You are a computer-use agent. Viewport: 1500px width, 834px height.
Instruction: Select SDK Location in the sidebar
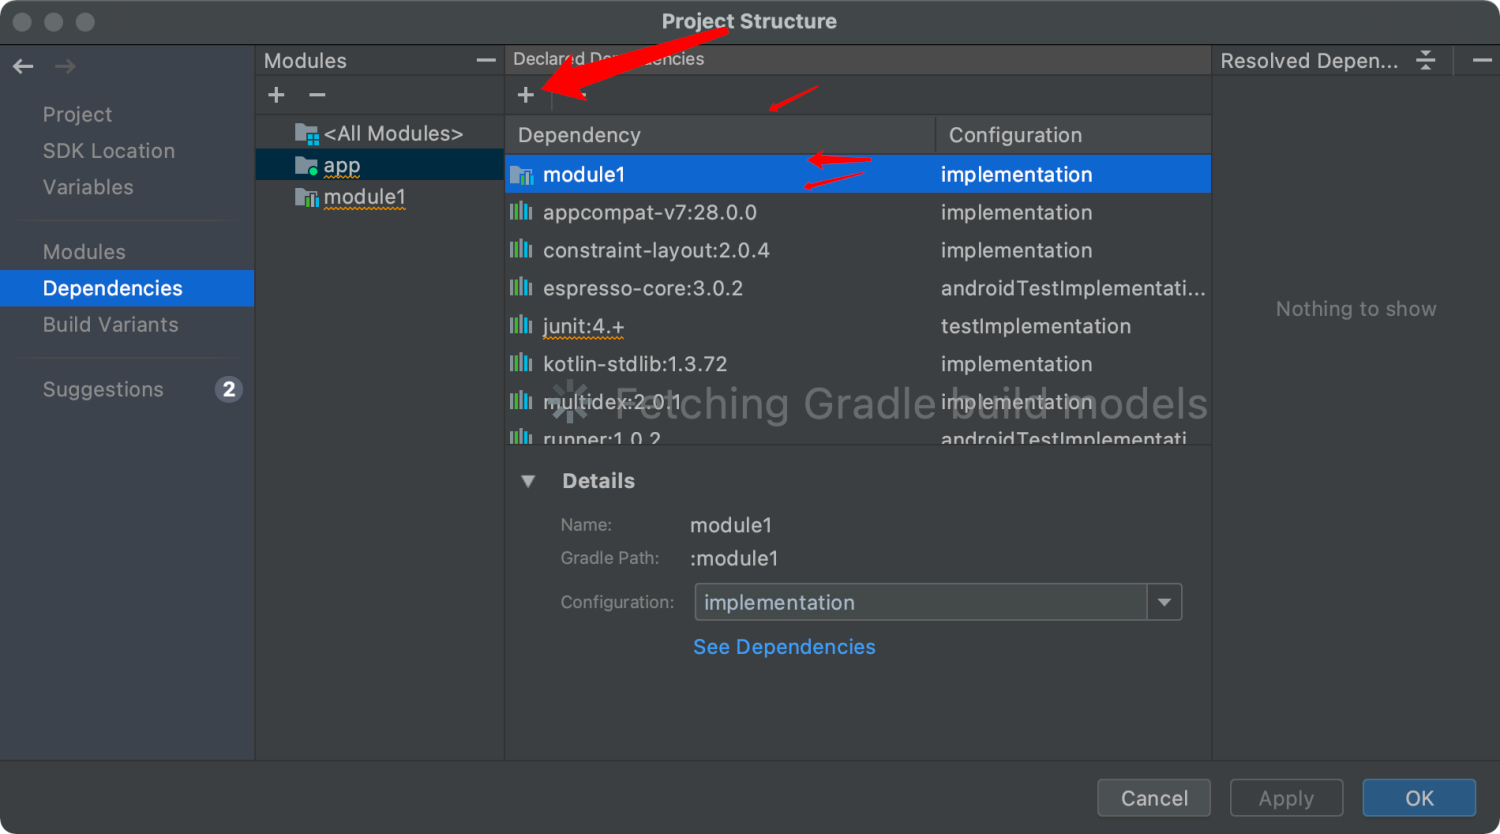tap(109, 151)
